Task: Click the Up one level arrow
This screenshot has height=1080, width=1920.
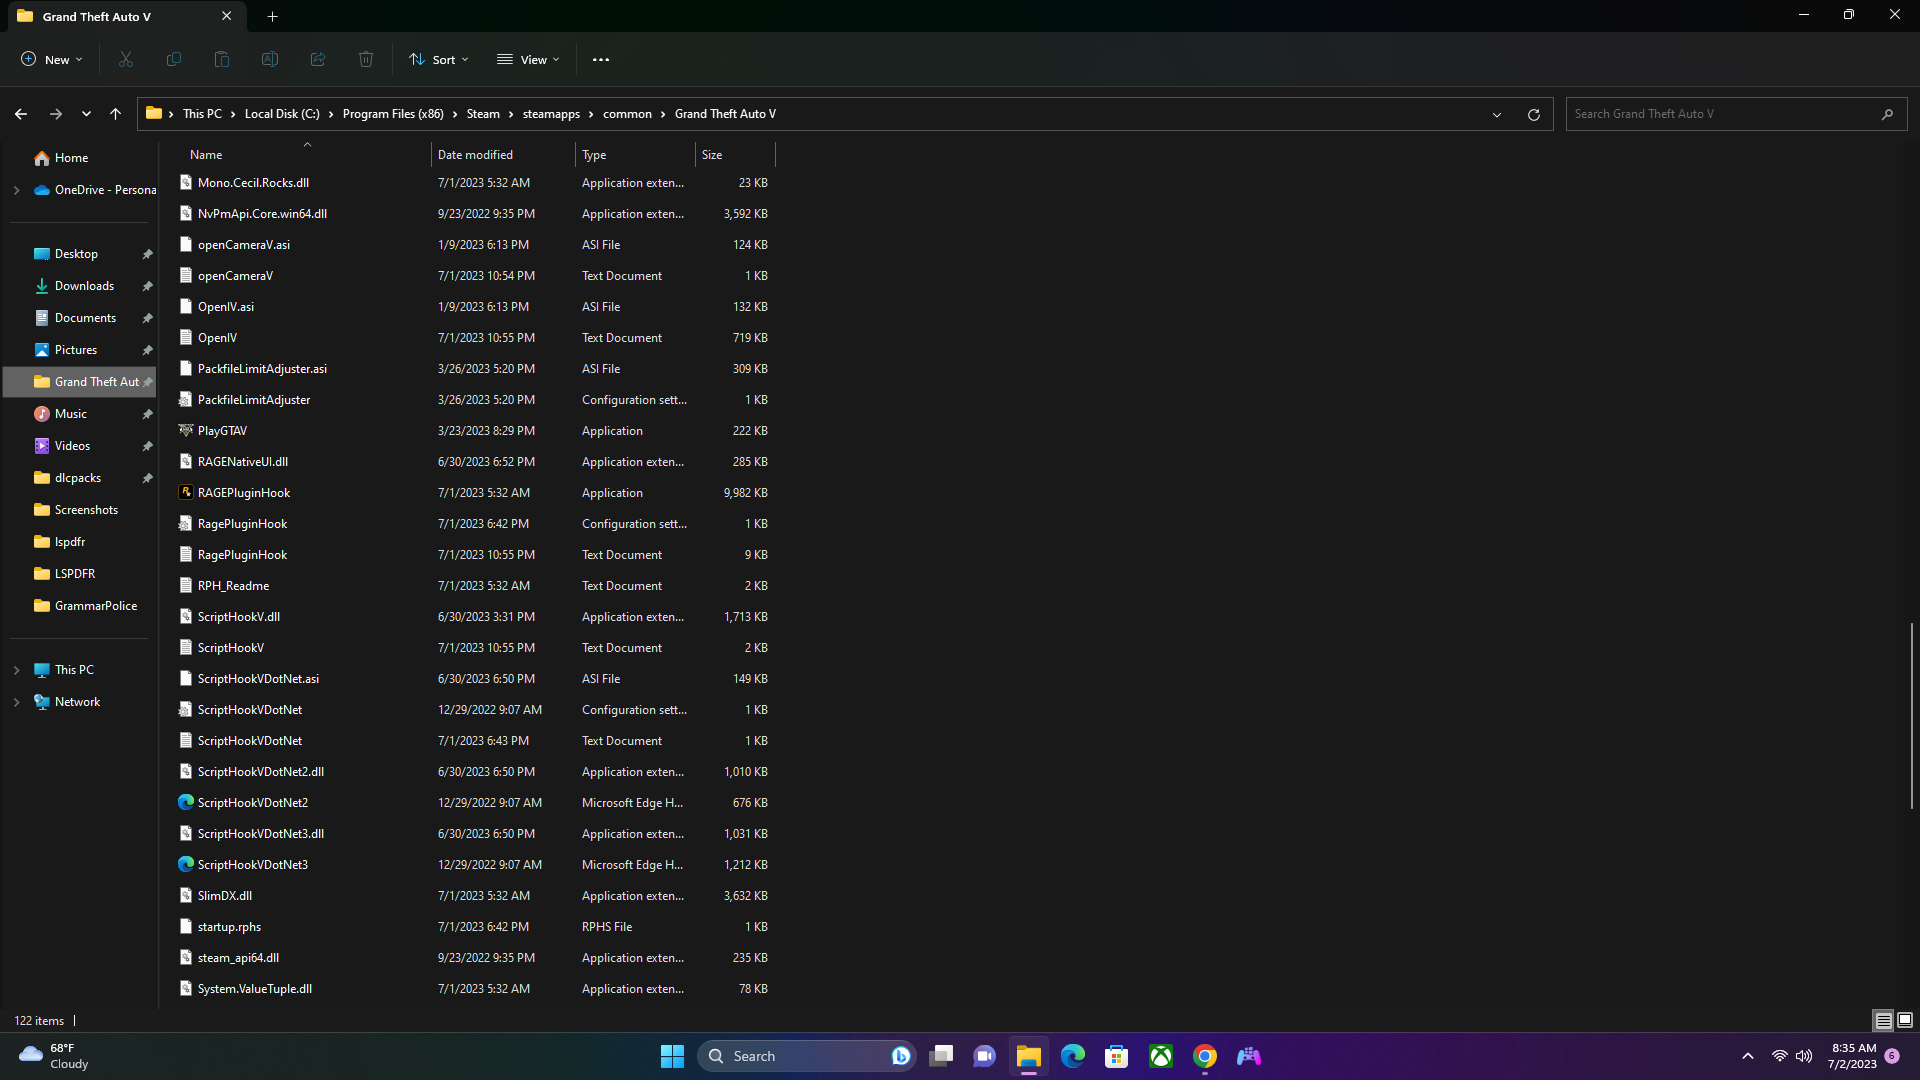Action: (x=116, y=114)
